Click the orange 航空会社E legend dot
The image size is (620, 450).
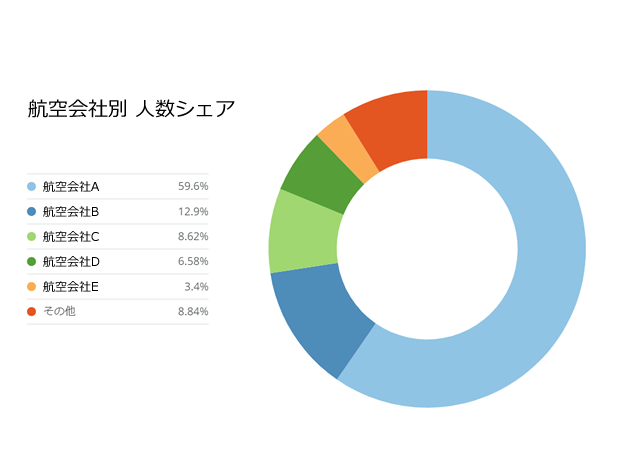[32, 287]
